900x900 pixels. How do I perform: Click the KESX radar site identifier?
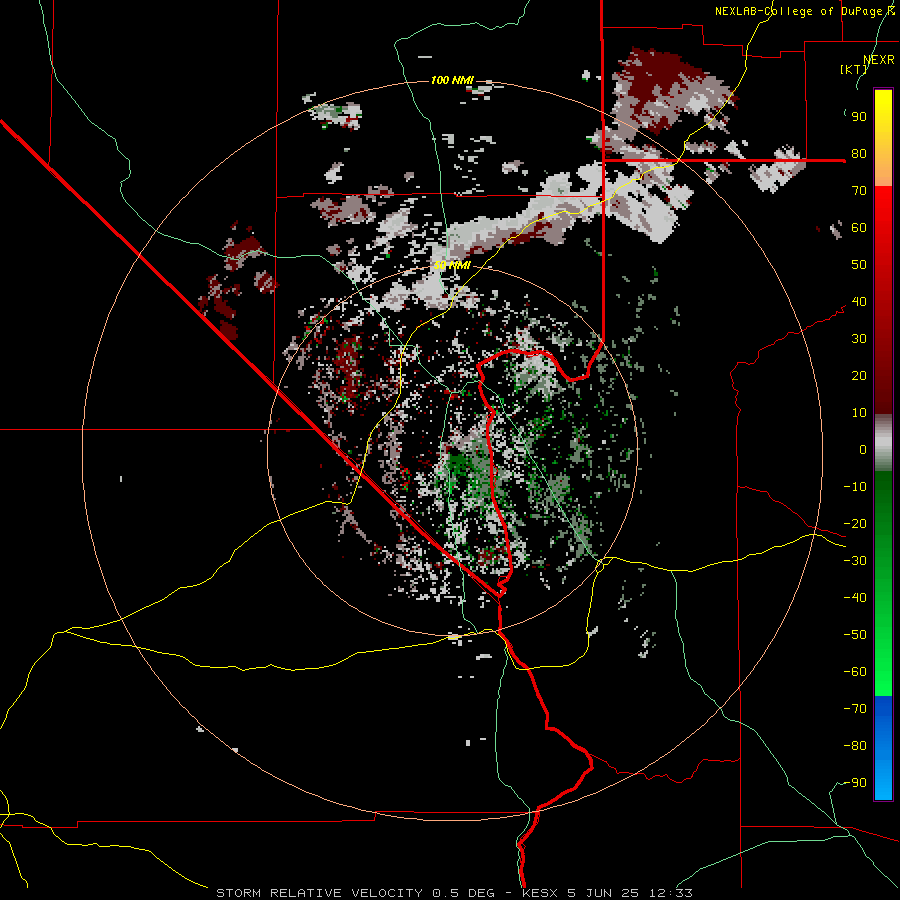click(540, 893)
